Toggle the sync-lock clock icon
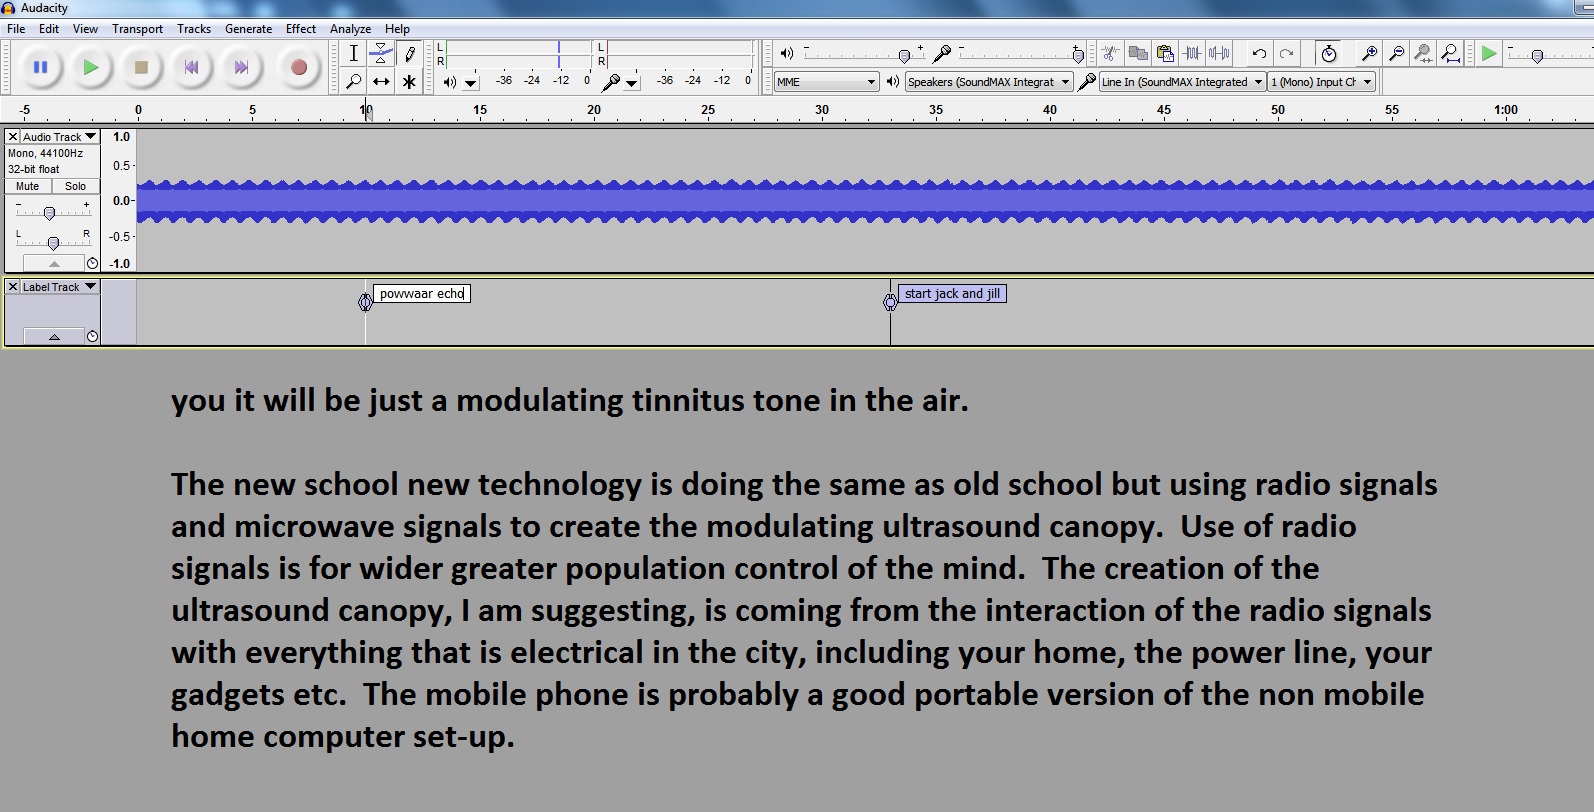 [x=1328, y=54]
